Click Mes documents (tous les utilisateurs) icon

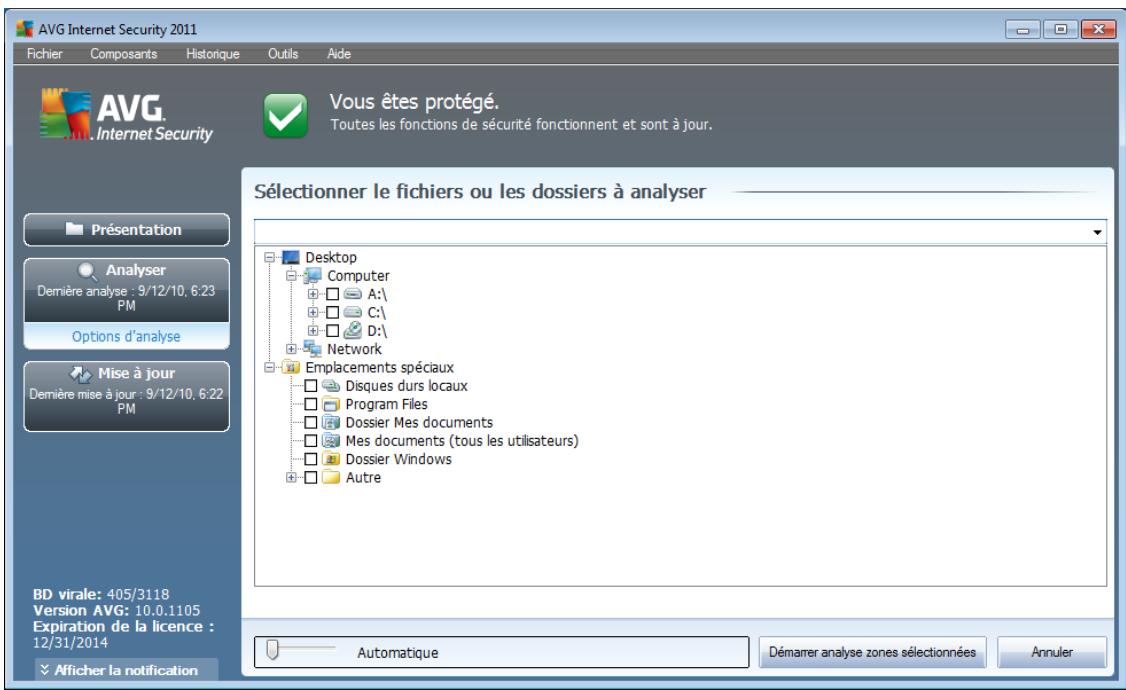coord(331,441)
